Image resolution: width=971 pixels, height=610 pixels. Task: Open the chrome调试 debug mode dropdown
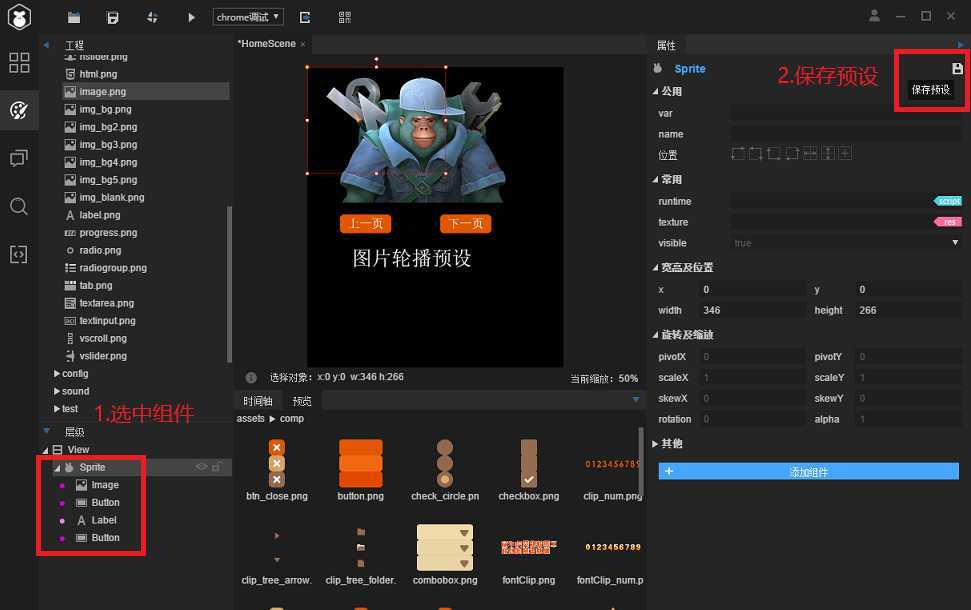click(248, 17)
